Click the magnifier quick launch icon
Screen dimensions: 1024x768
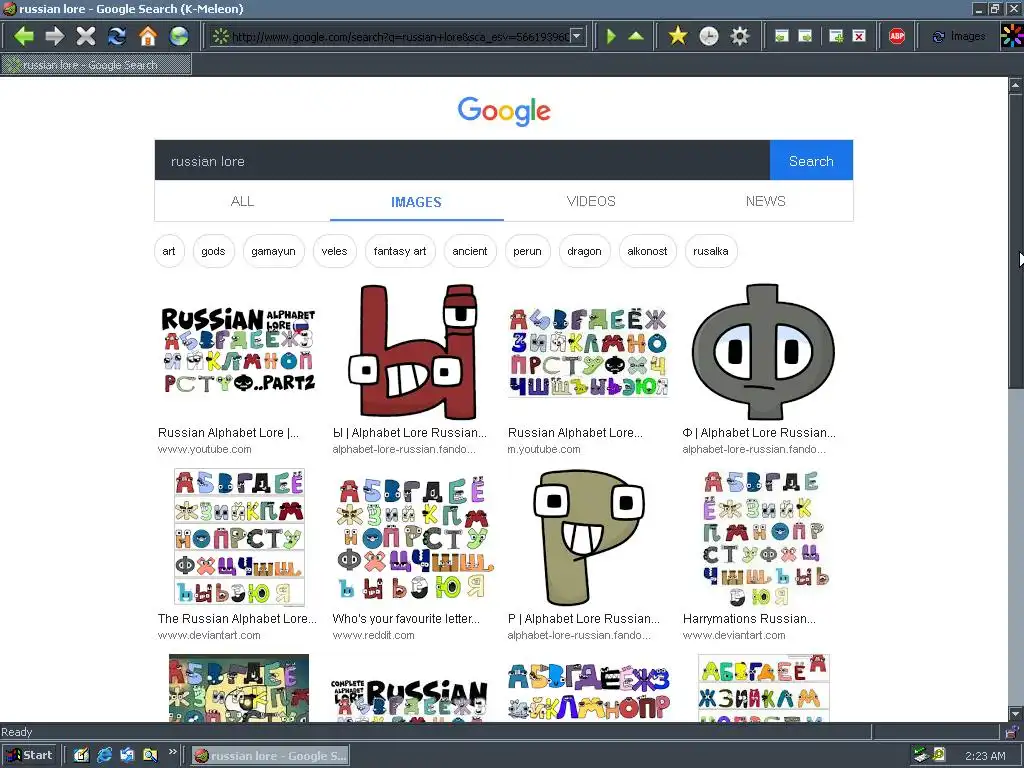(150, 756)
